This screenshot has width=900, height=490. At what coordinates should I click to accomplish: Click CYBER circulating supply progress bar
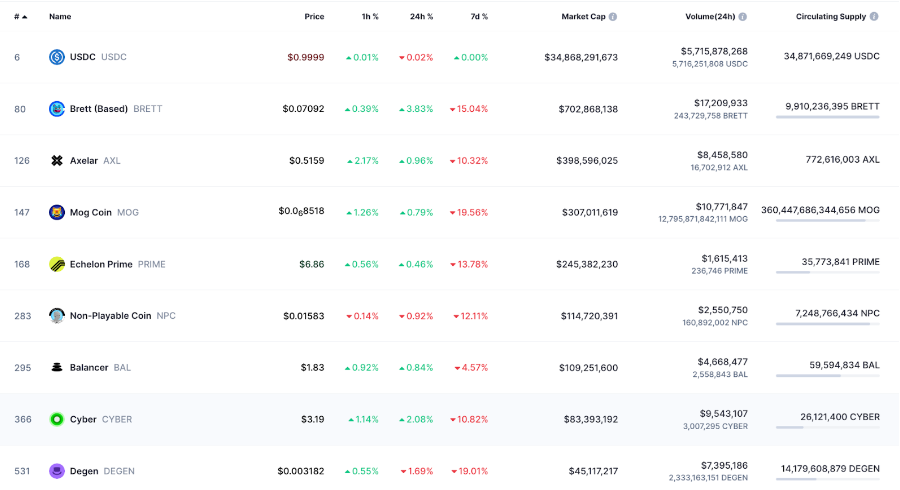pos(828,427)
